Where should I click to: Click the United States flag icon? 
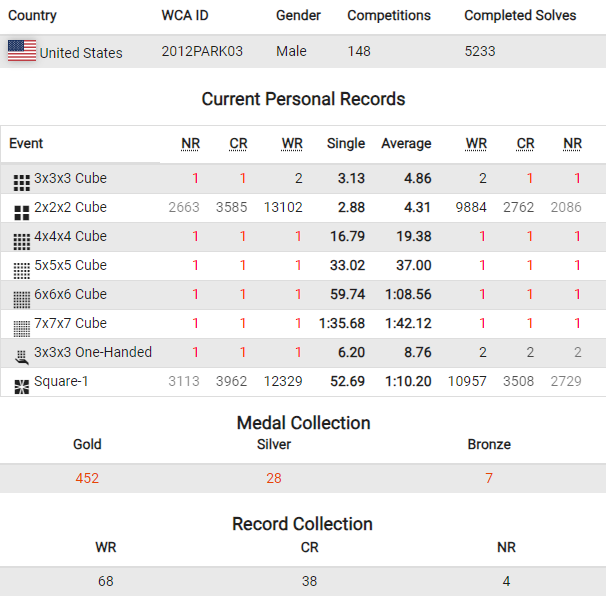[22, 52]
